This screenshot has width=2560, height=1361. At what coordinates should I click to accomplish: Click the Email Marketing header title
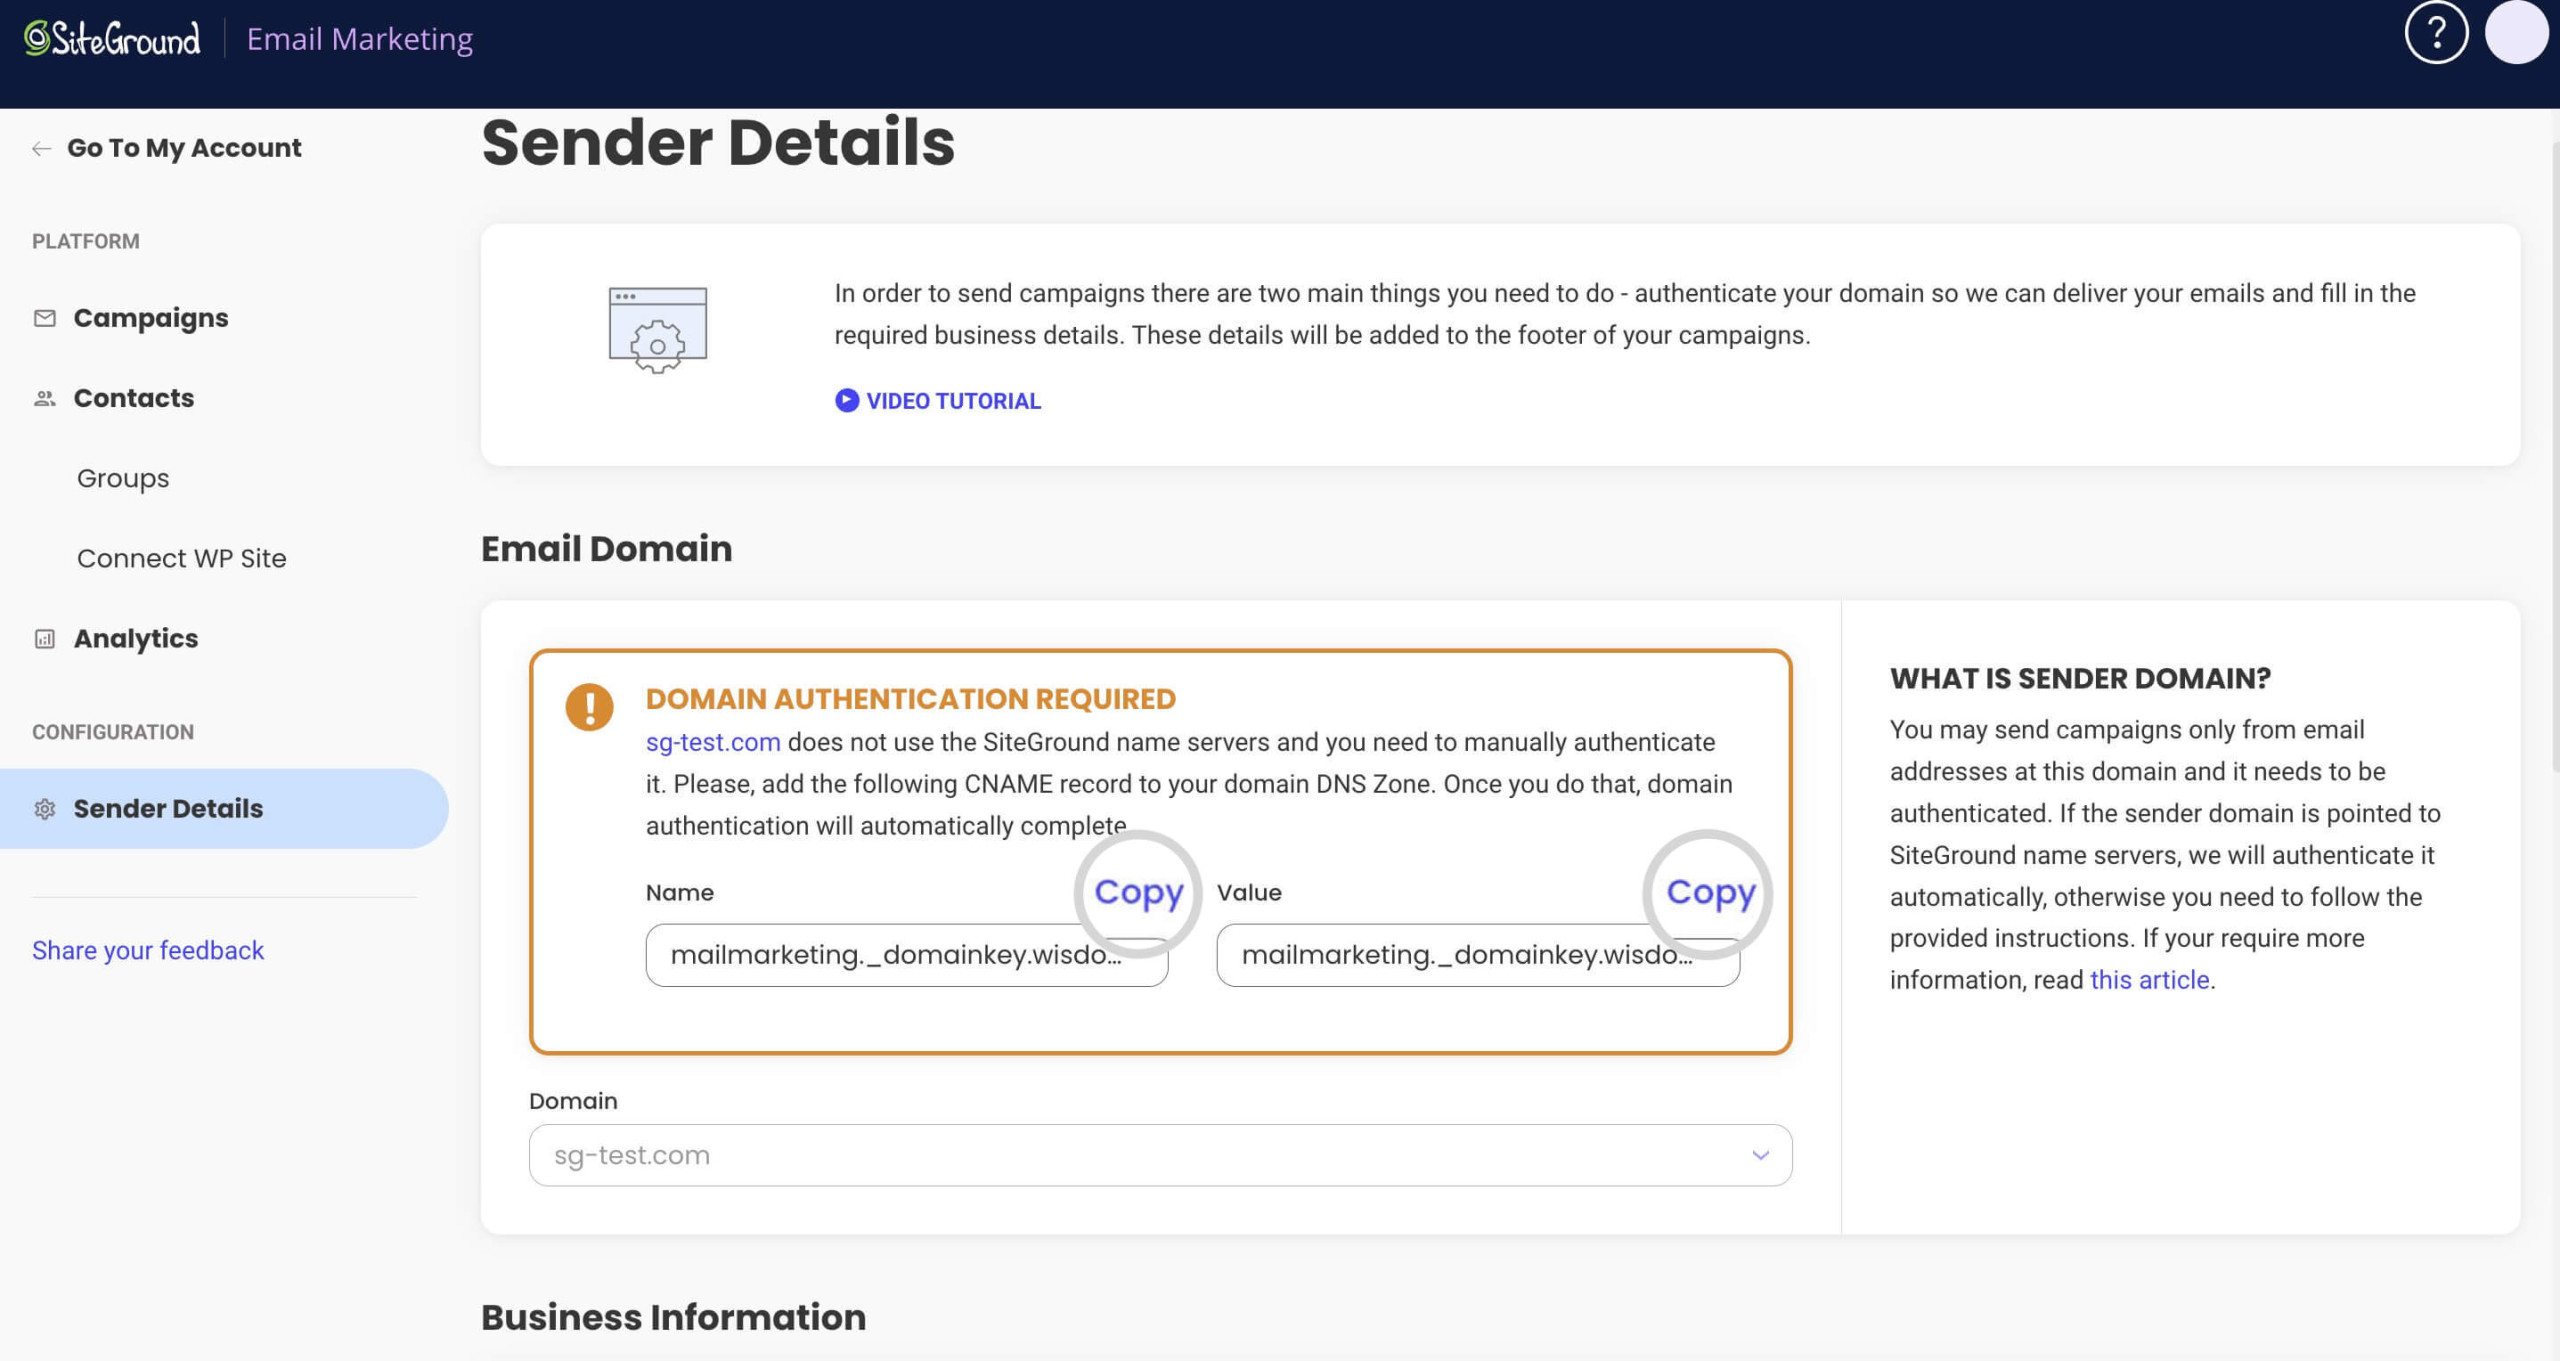click(360, 38)
